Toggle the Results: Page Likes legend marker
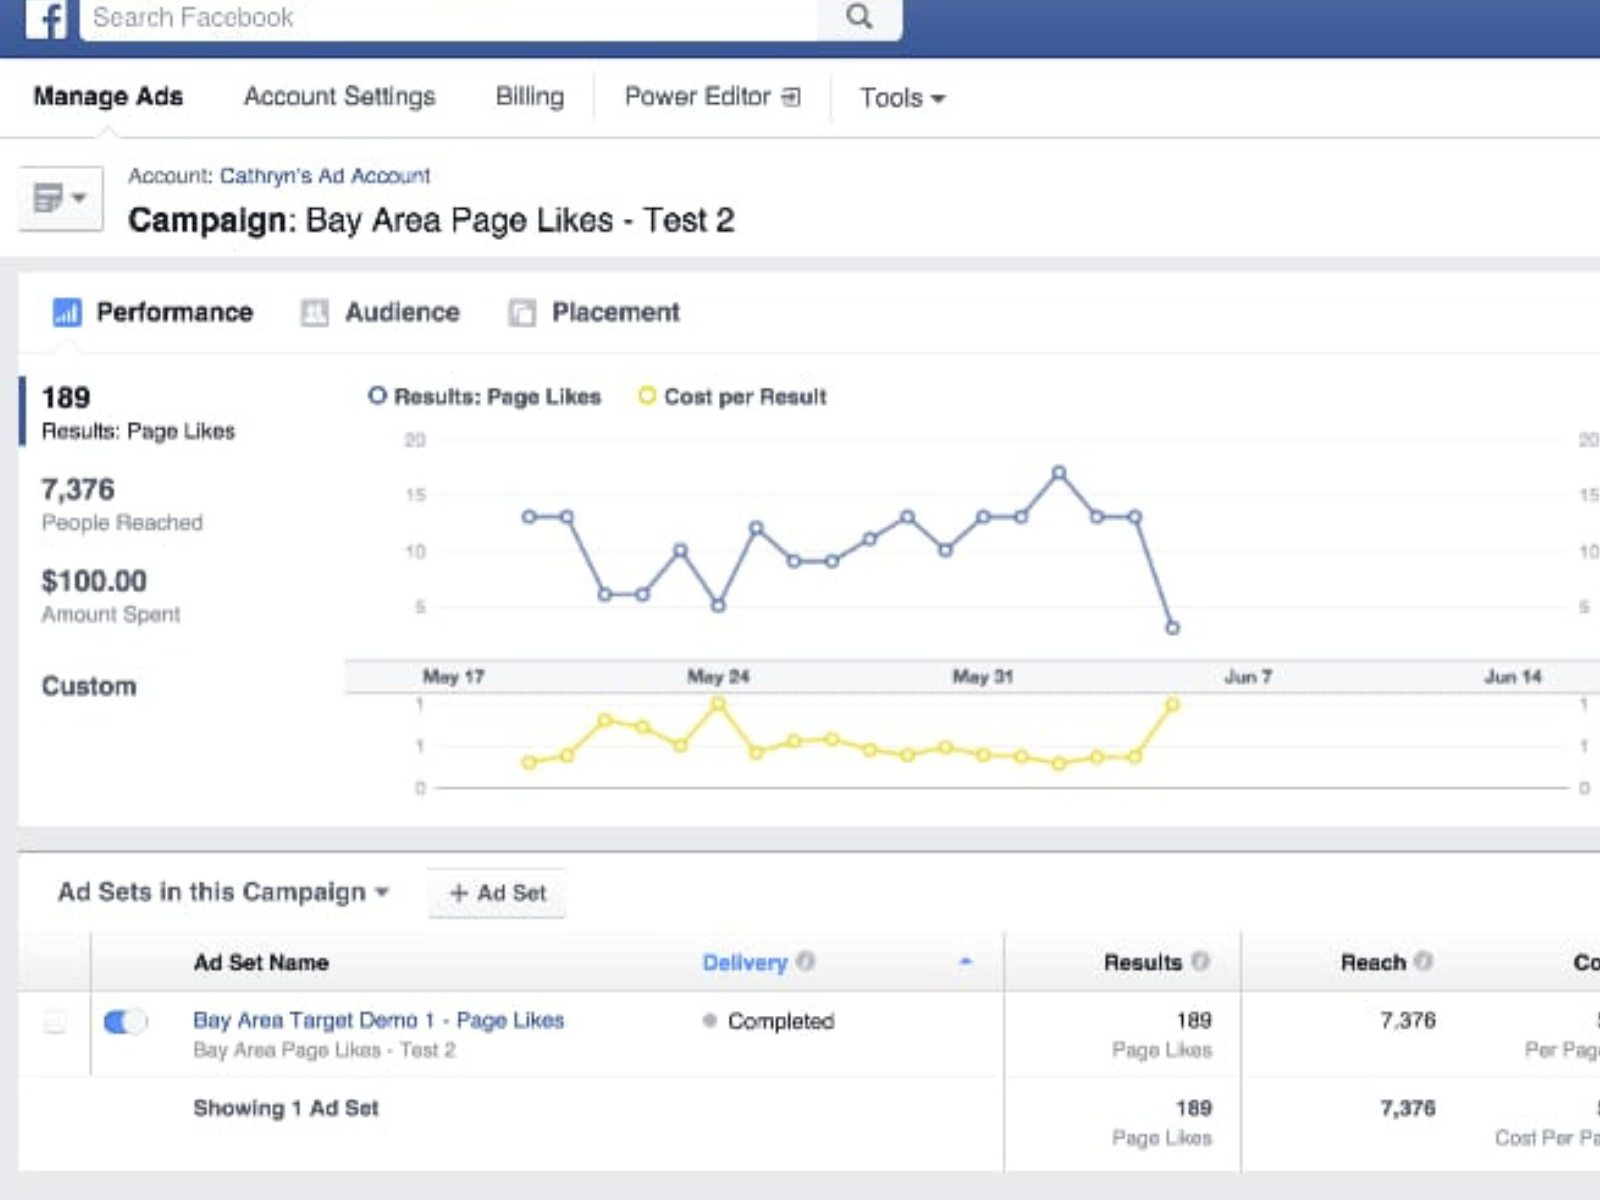The height and width of the screenshot is (1200, 1600). [x=377, y=396]
